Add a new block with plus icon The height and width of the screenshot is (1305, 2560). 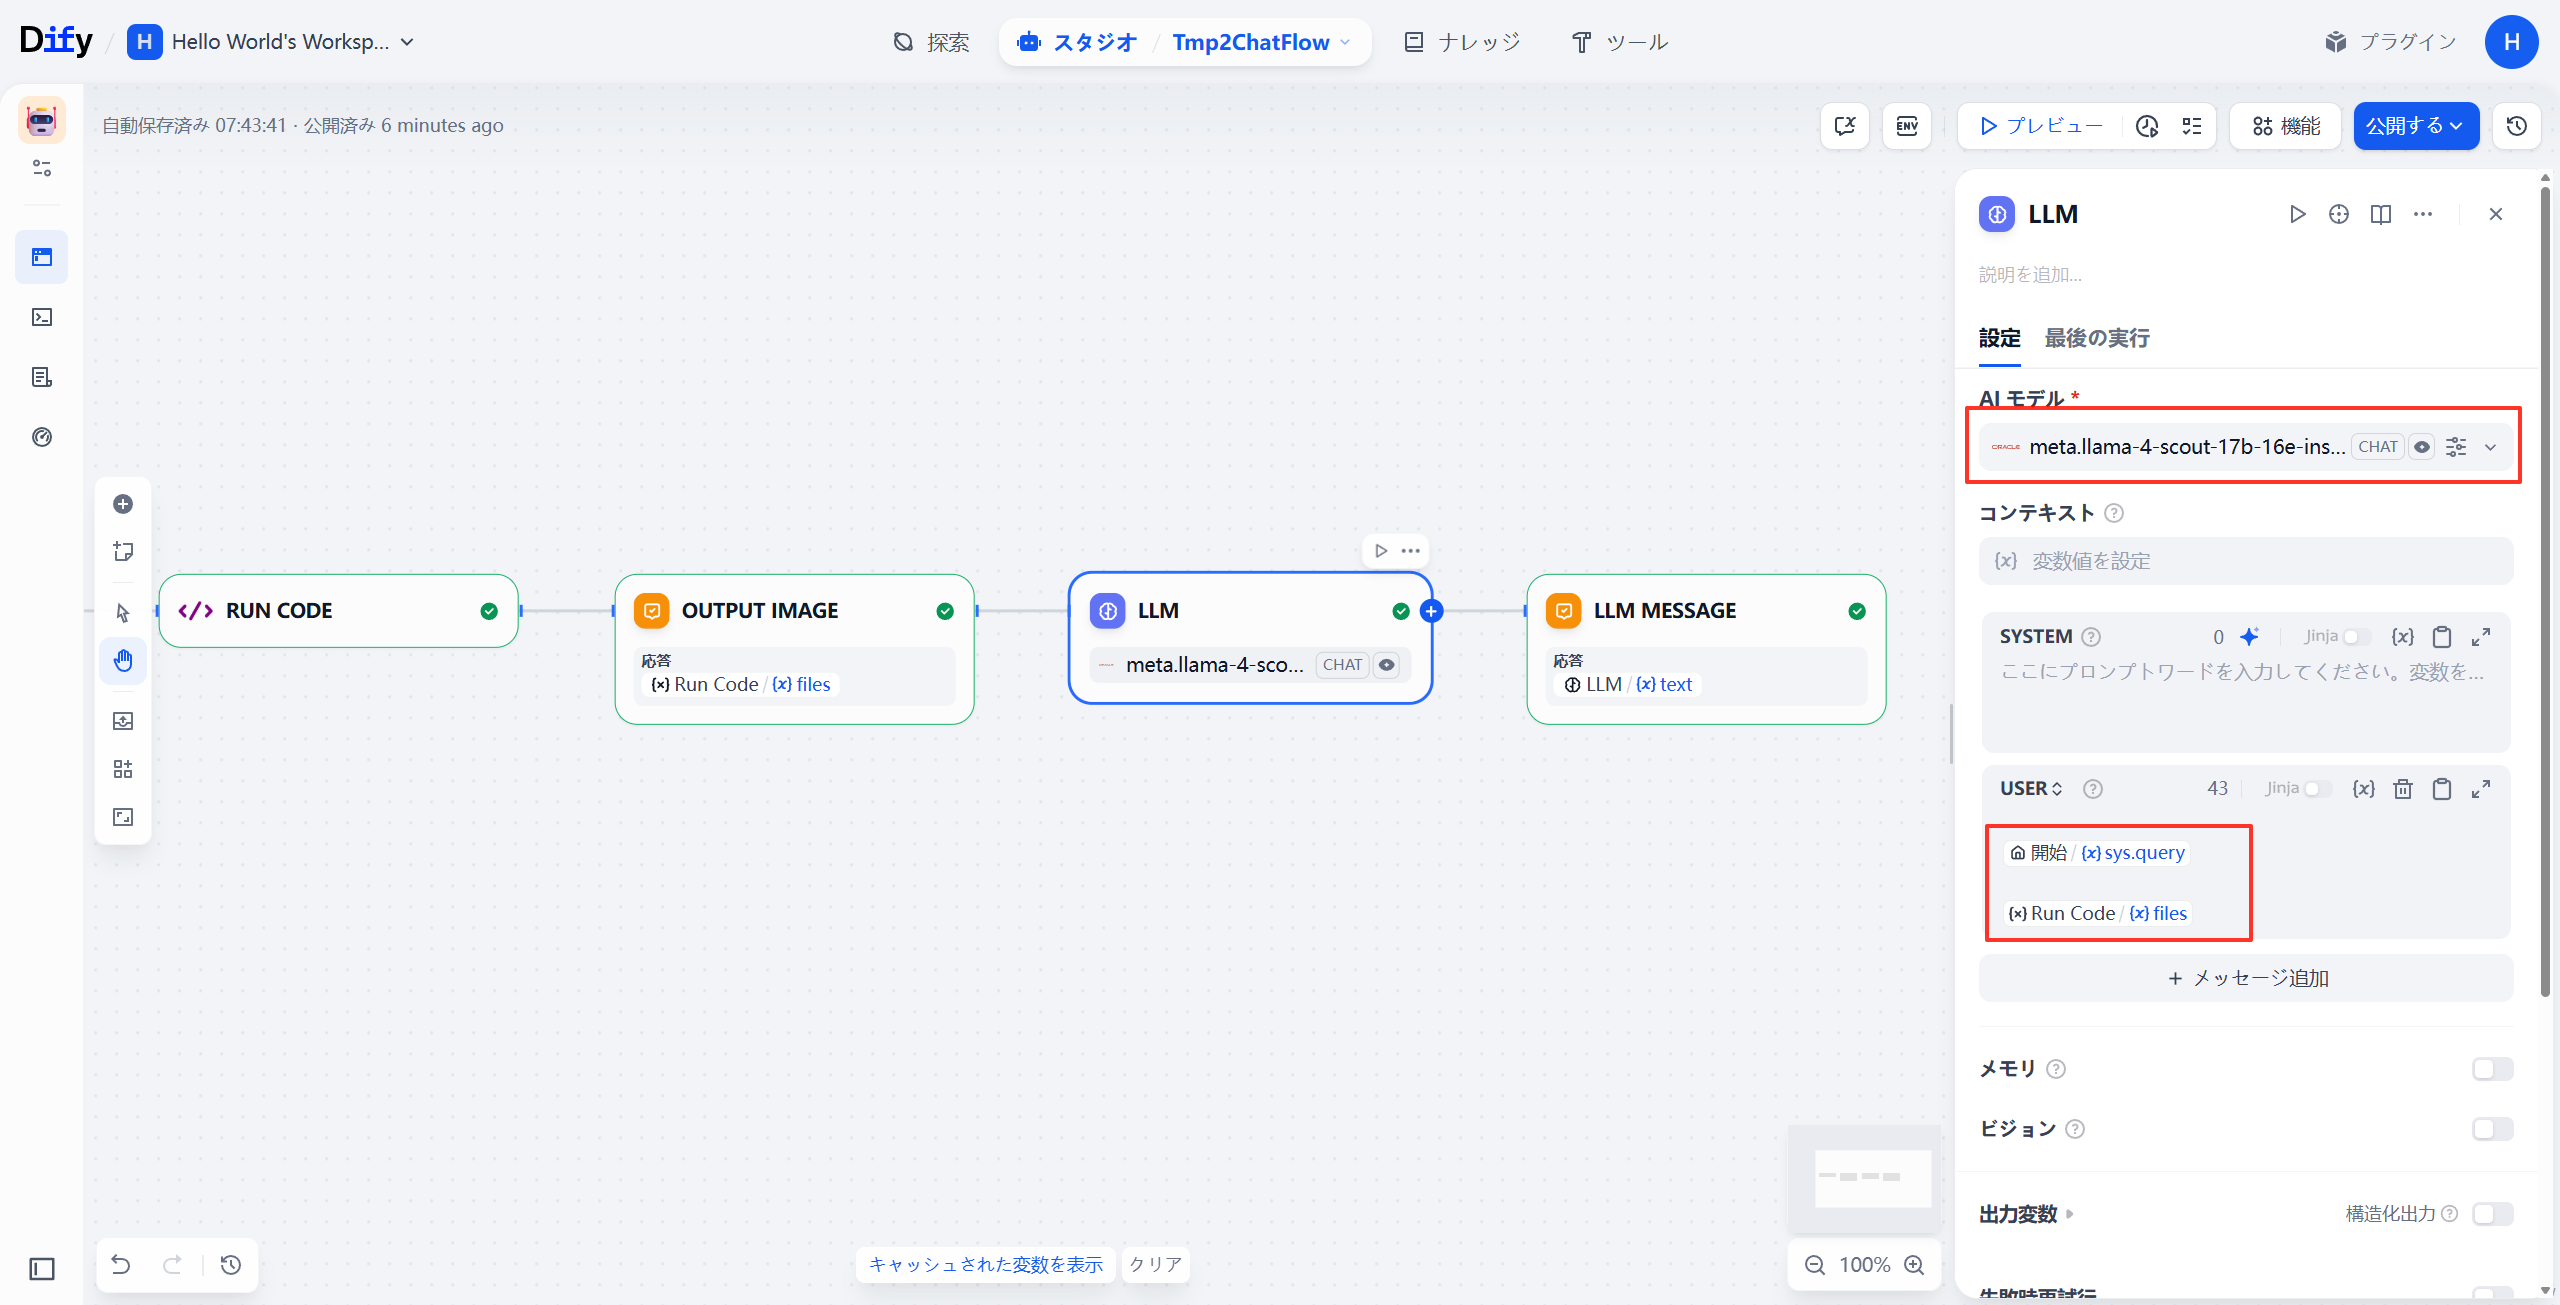tap(123, 504)
